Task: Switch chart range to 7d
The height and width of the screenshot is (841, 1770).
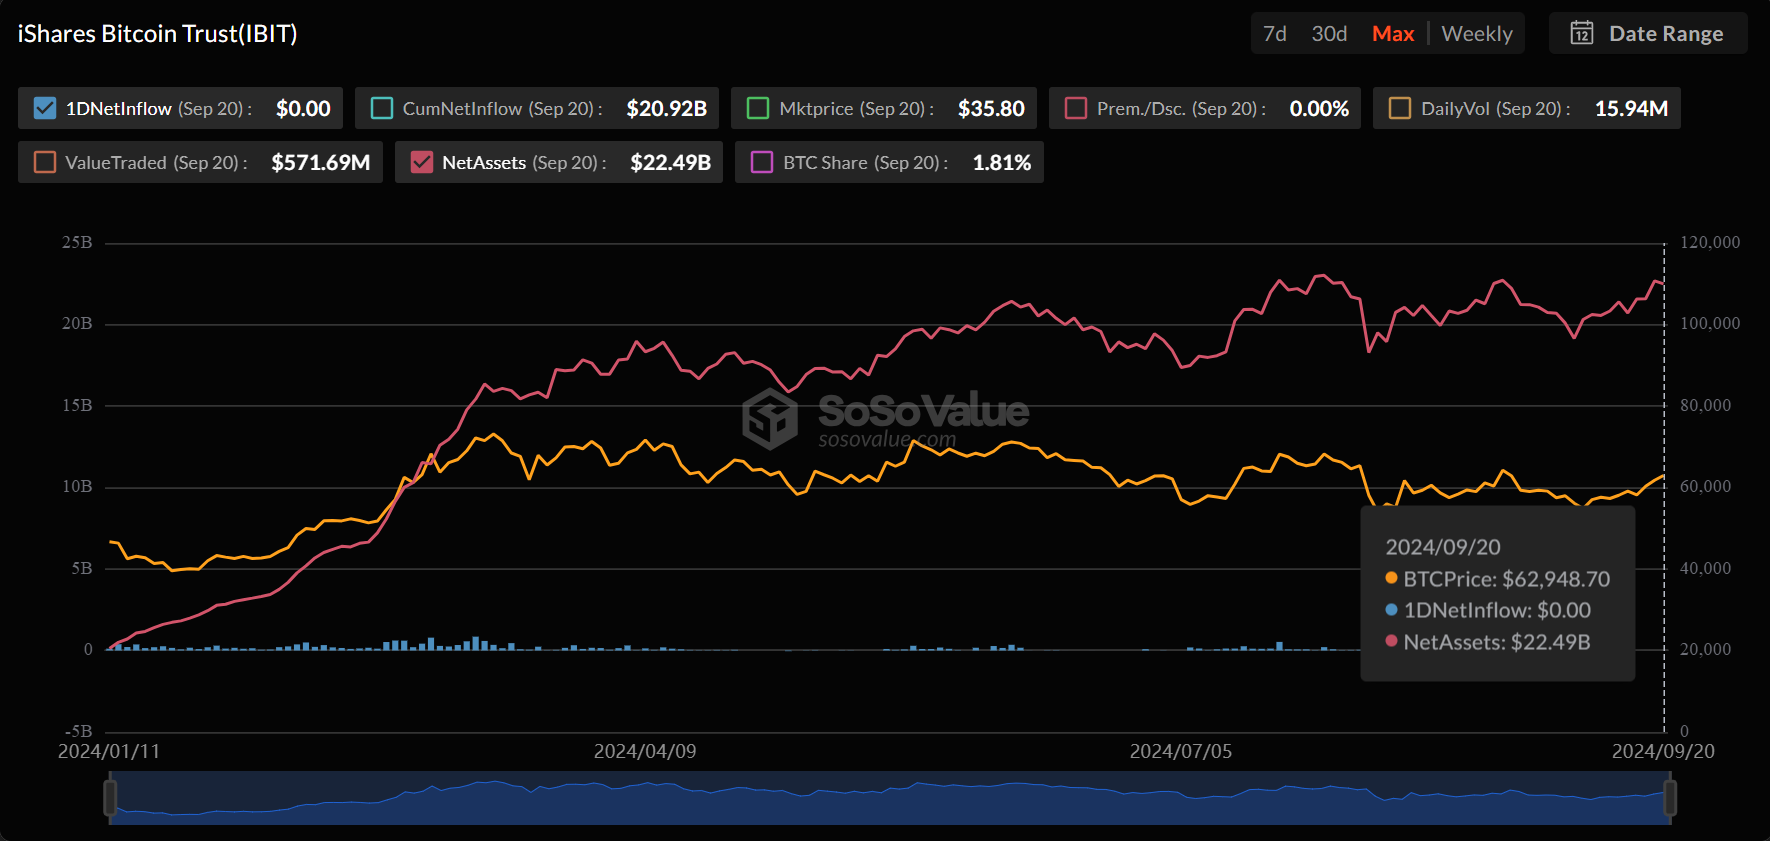Action: point(1274,34)
